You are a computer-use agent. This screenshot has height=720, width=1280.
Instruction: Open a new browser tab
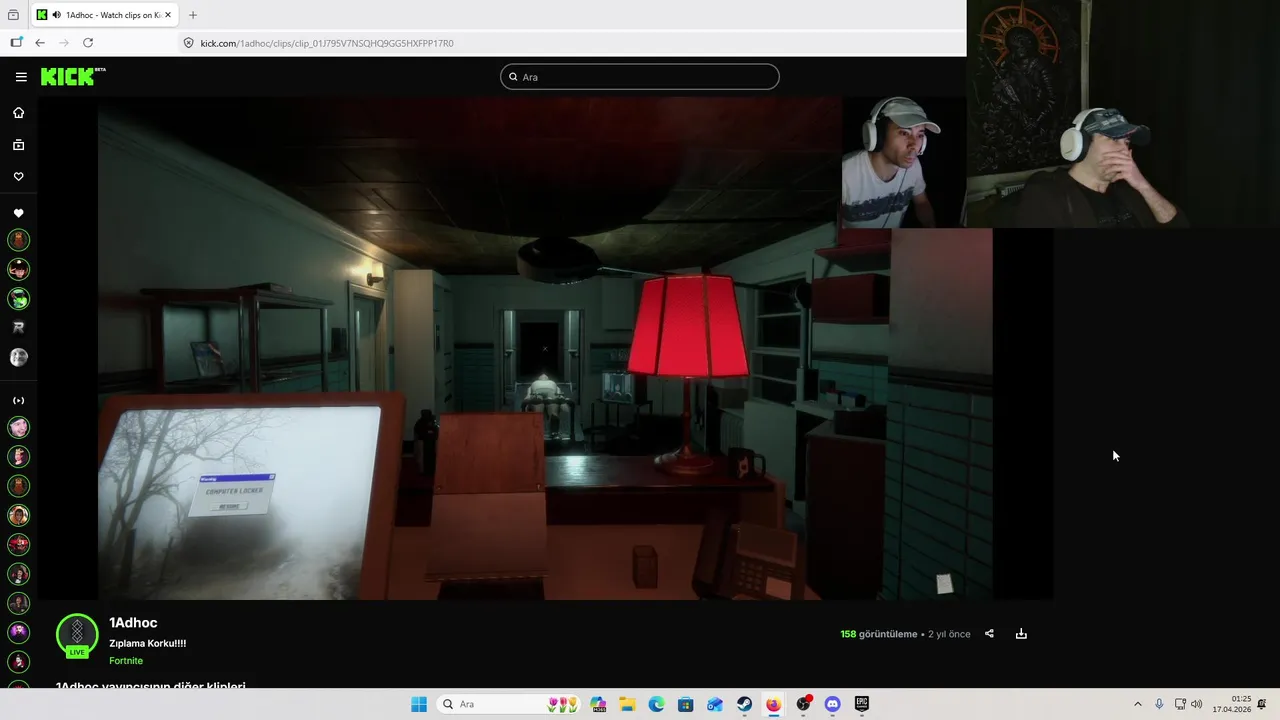[193, 15]
